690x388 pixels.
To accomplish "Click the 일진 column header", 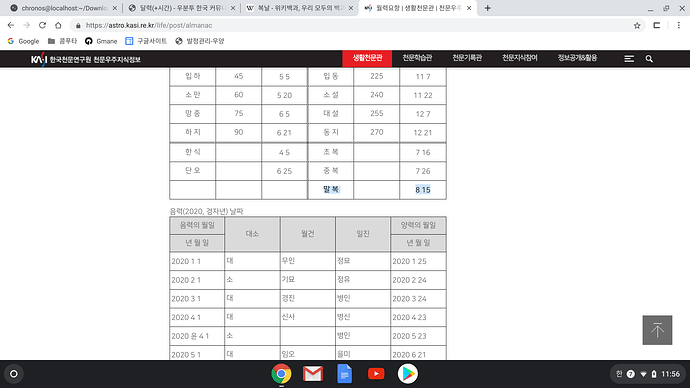I will click(x=363, y=234).
